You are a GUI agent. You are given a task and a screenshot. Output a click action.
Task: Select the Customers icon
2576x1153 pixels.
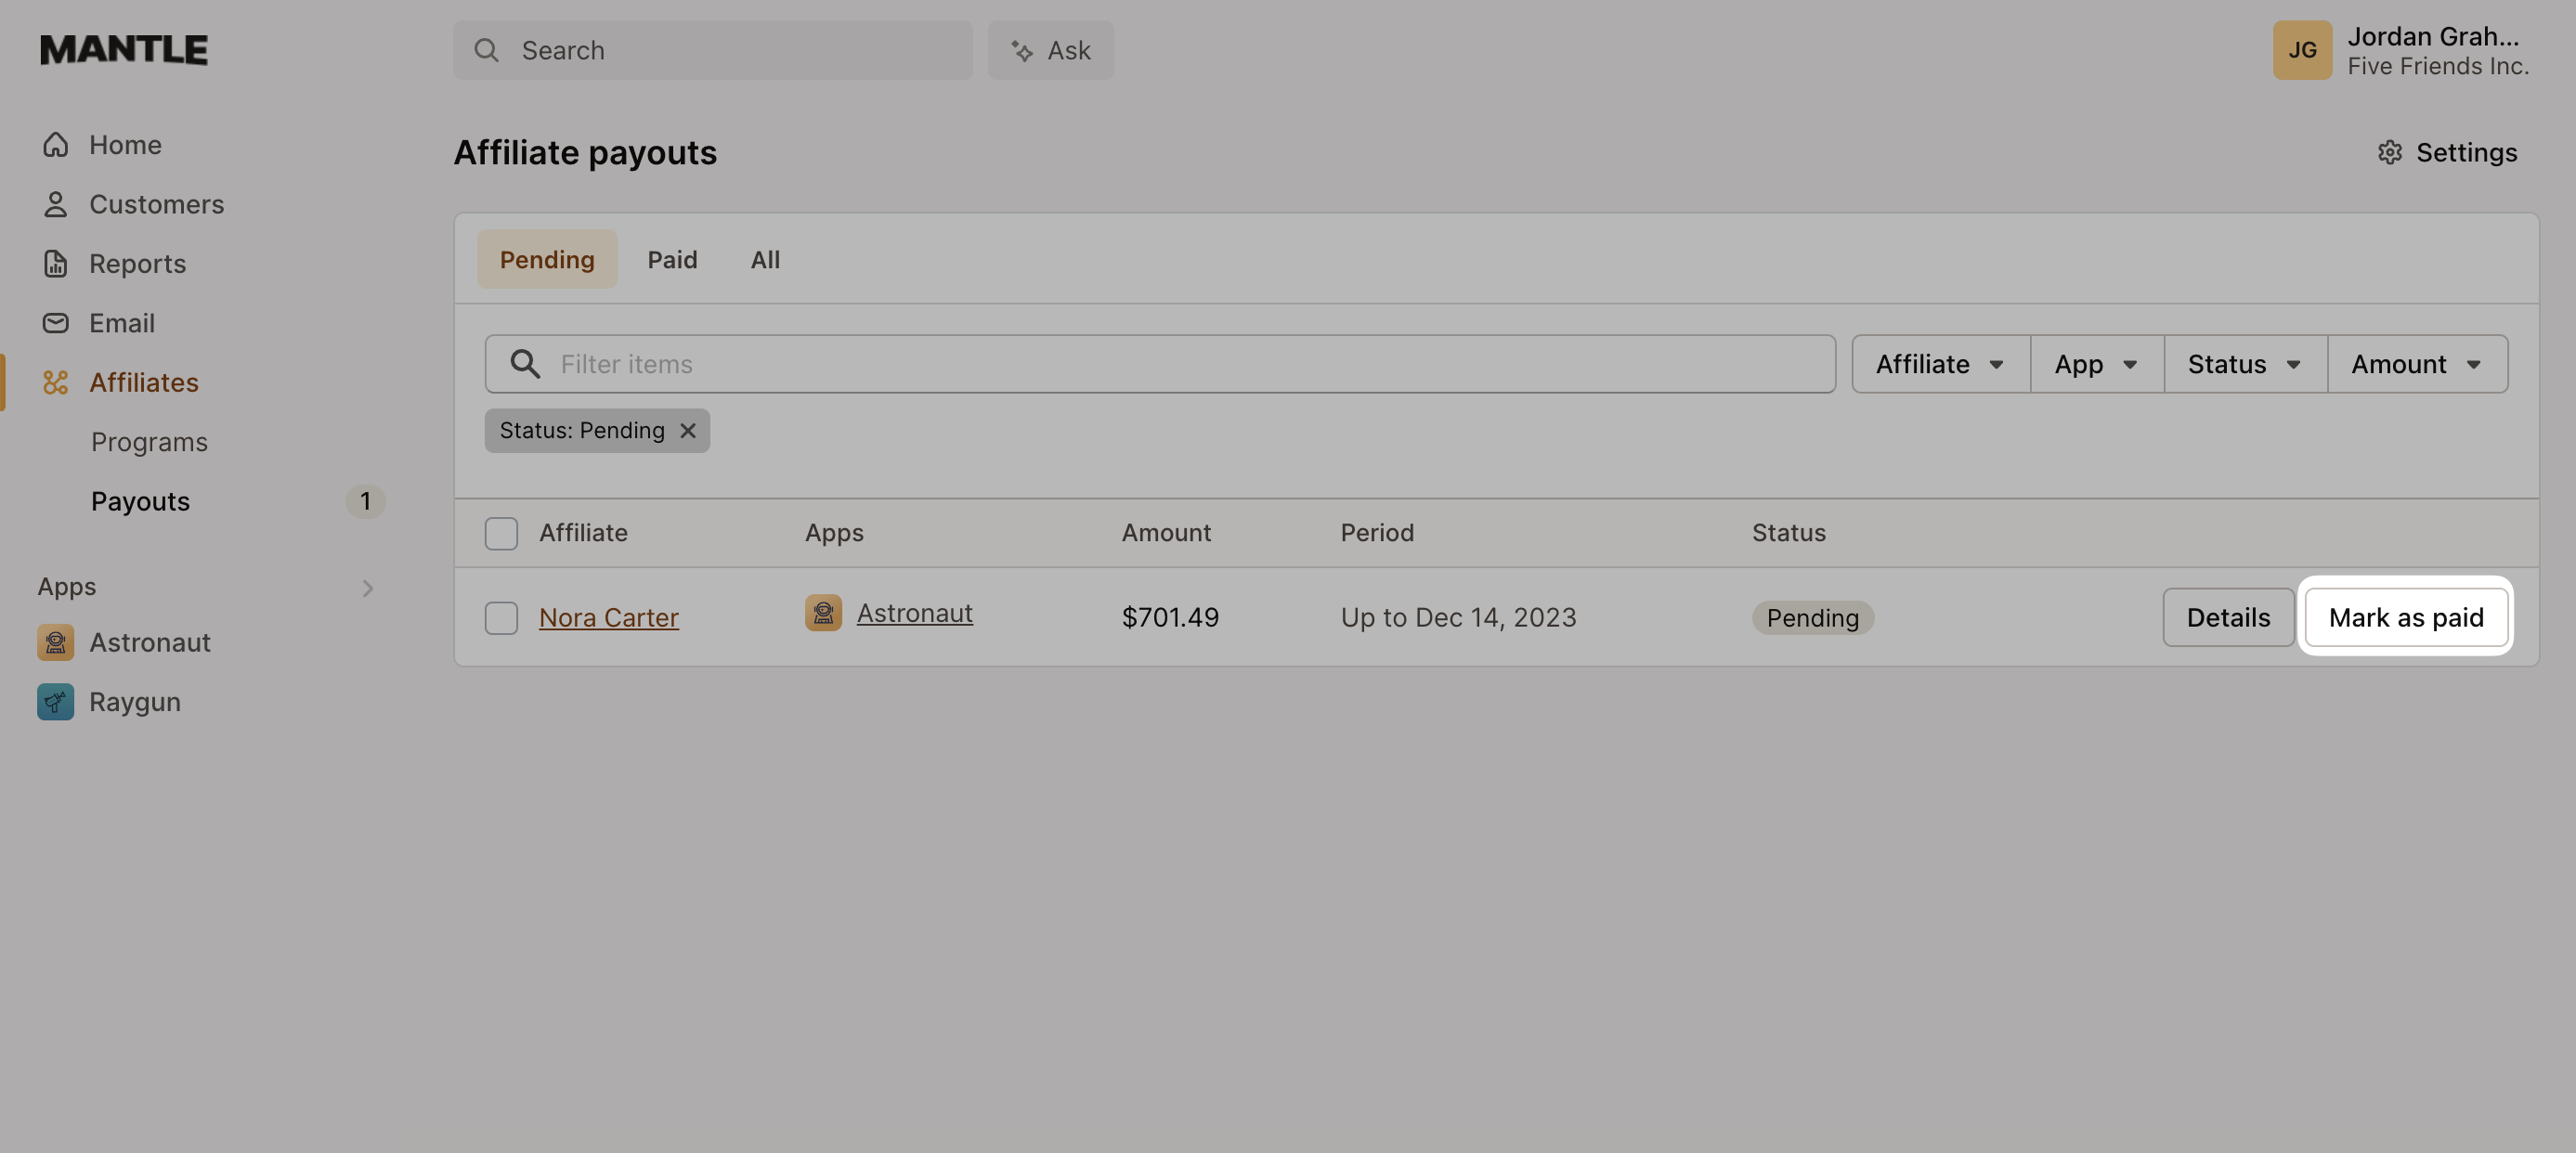56,203
